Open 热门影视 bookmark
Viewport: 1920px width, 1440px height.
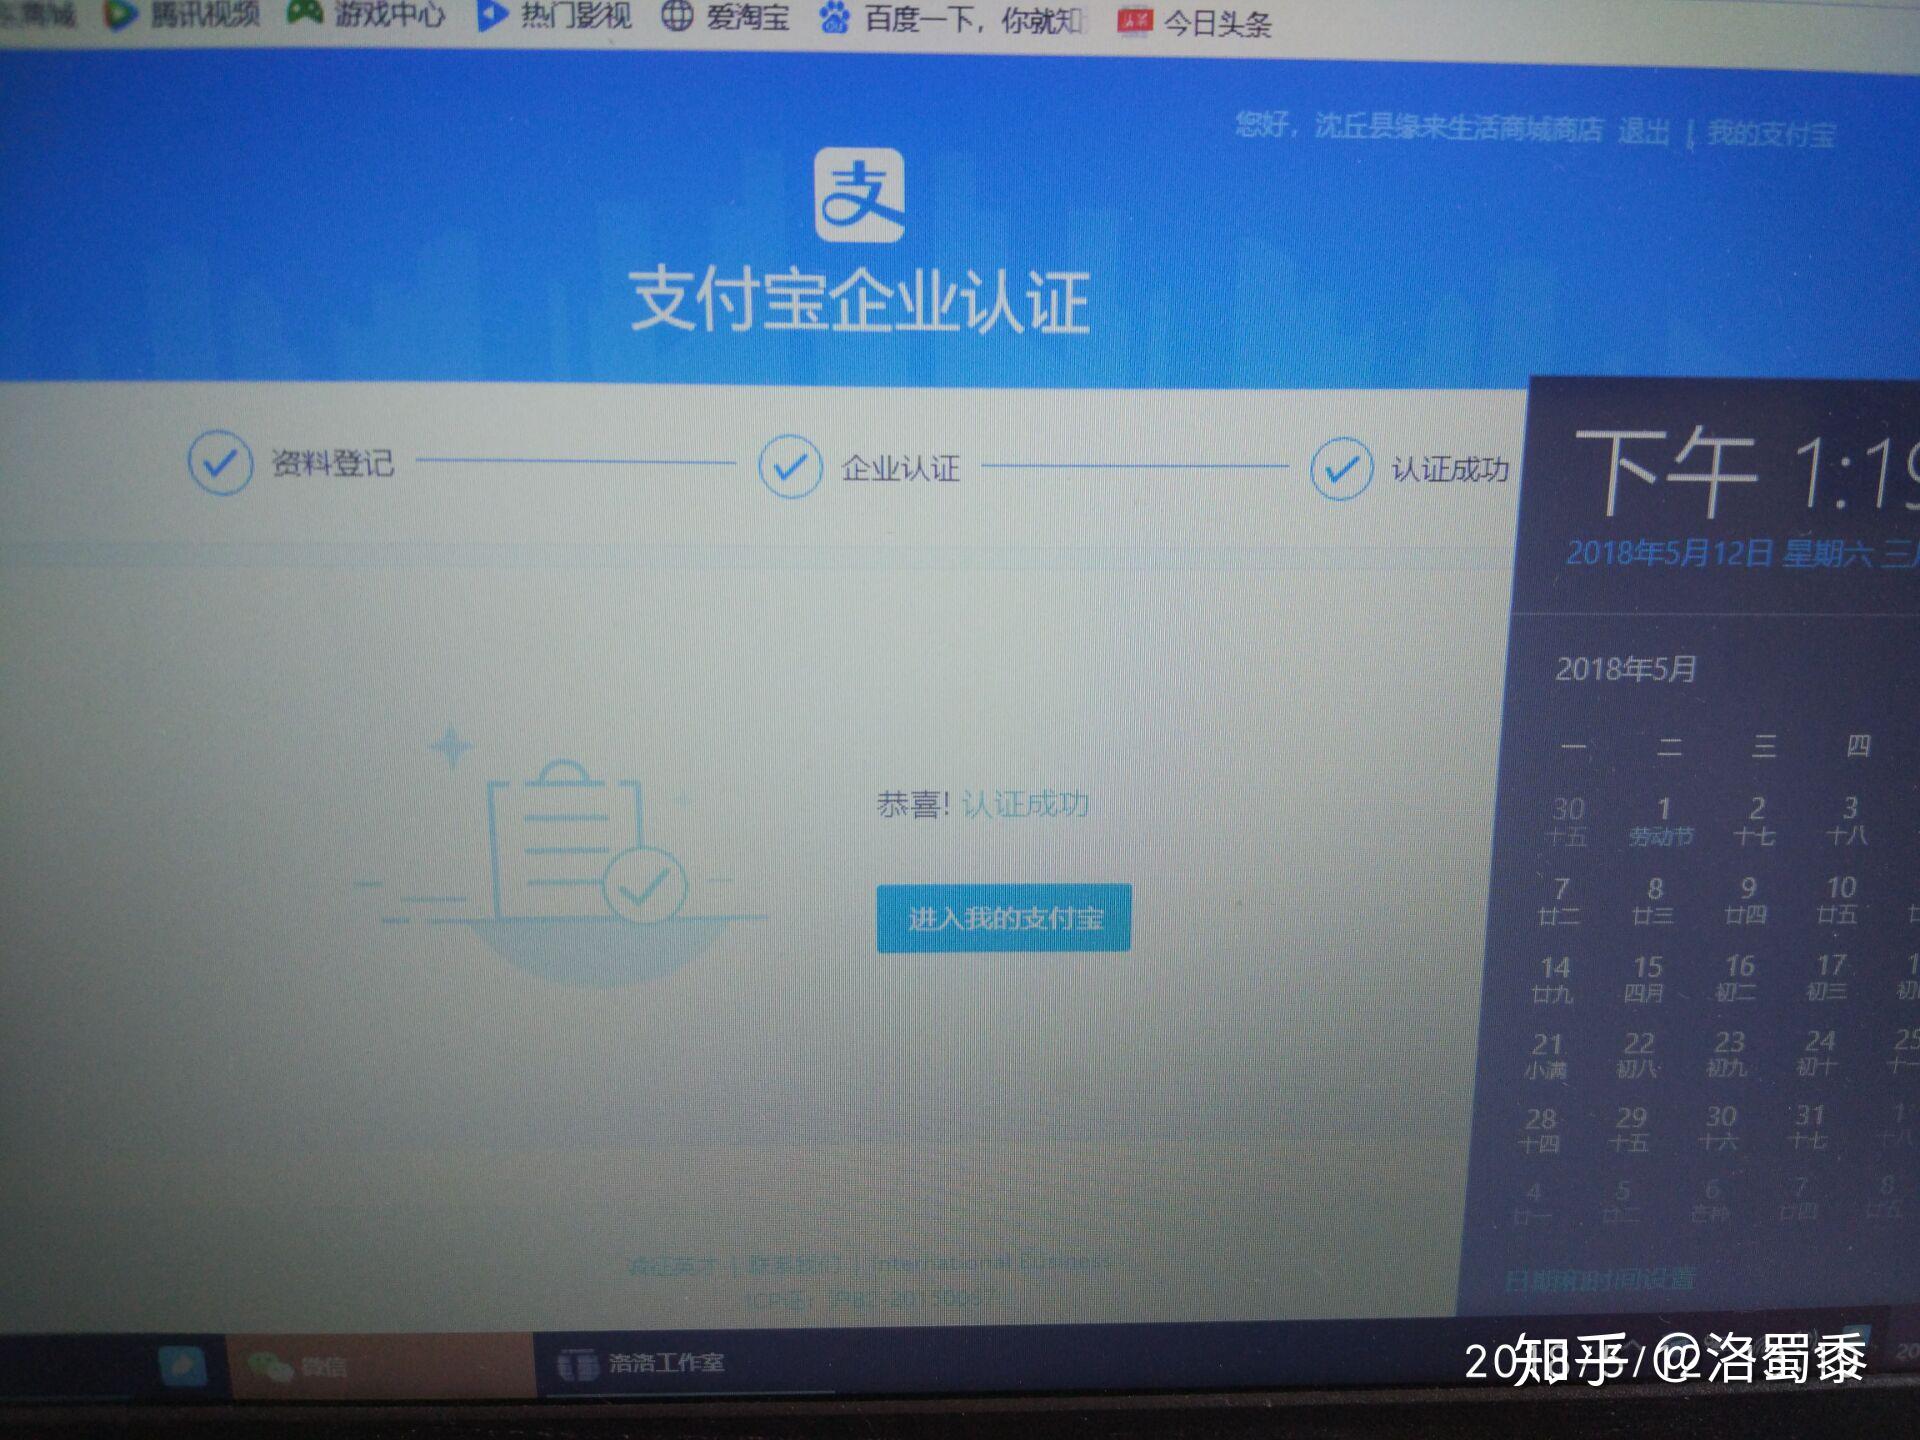pyautogui.click(x=553, y=16)
